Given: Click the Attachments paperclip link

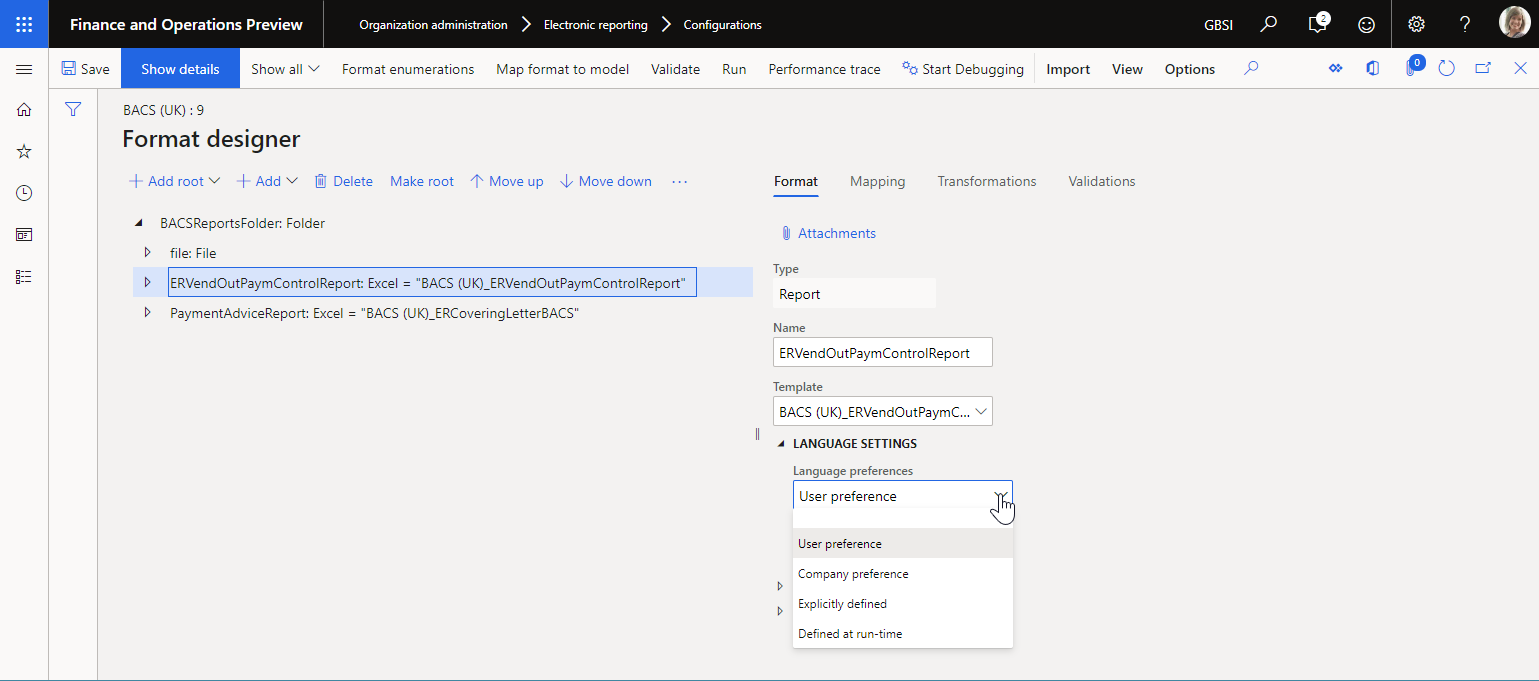Looking at the screenshot, I should coord(828,233).
